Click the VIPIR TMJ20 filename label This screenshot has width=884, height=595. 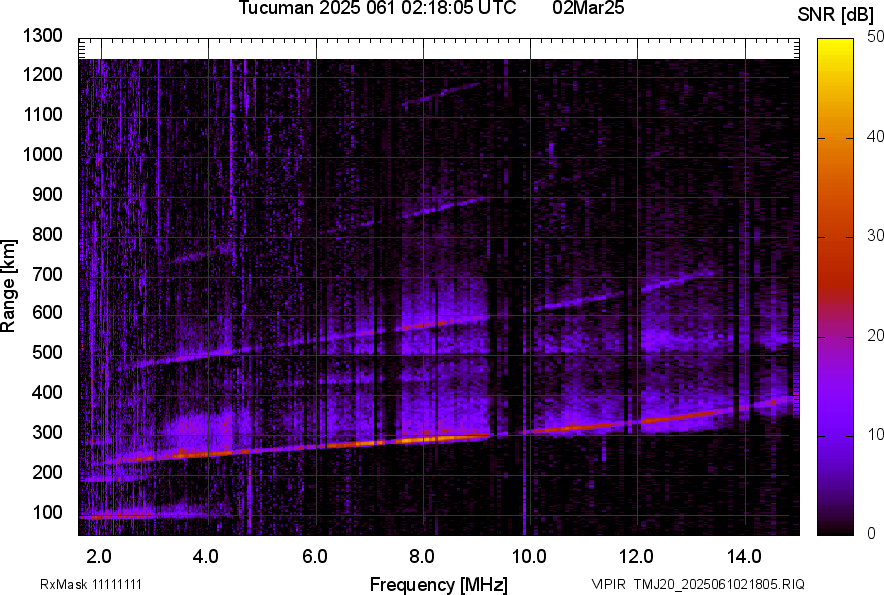[697, 584]
